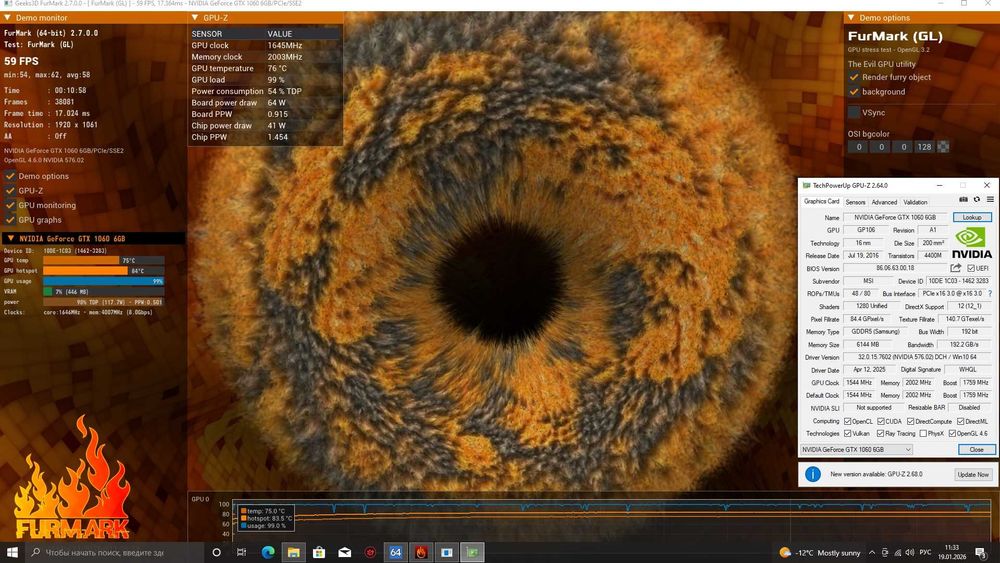Switch to GPU-Z green taskbar icon
Viewport: 1000px width, 563px height.
[x=472, y=552]
